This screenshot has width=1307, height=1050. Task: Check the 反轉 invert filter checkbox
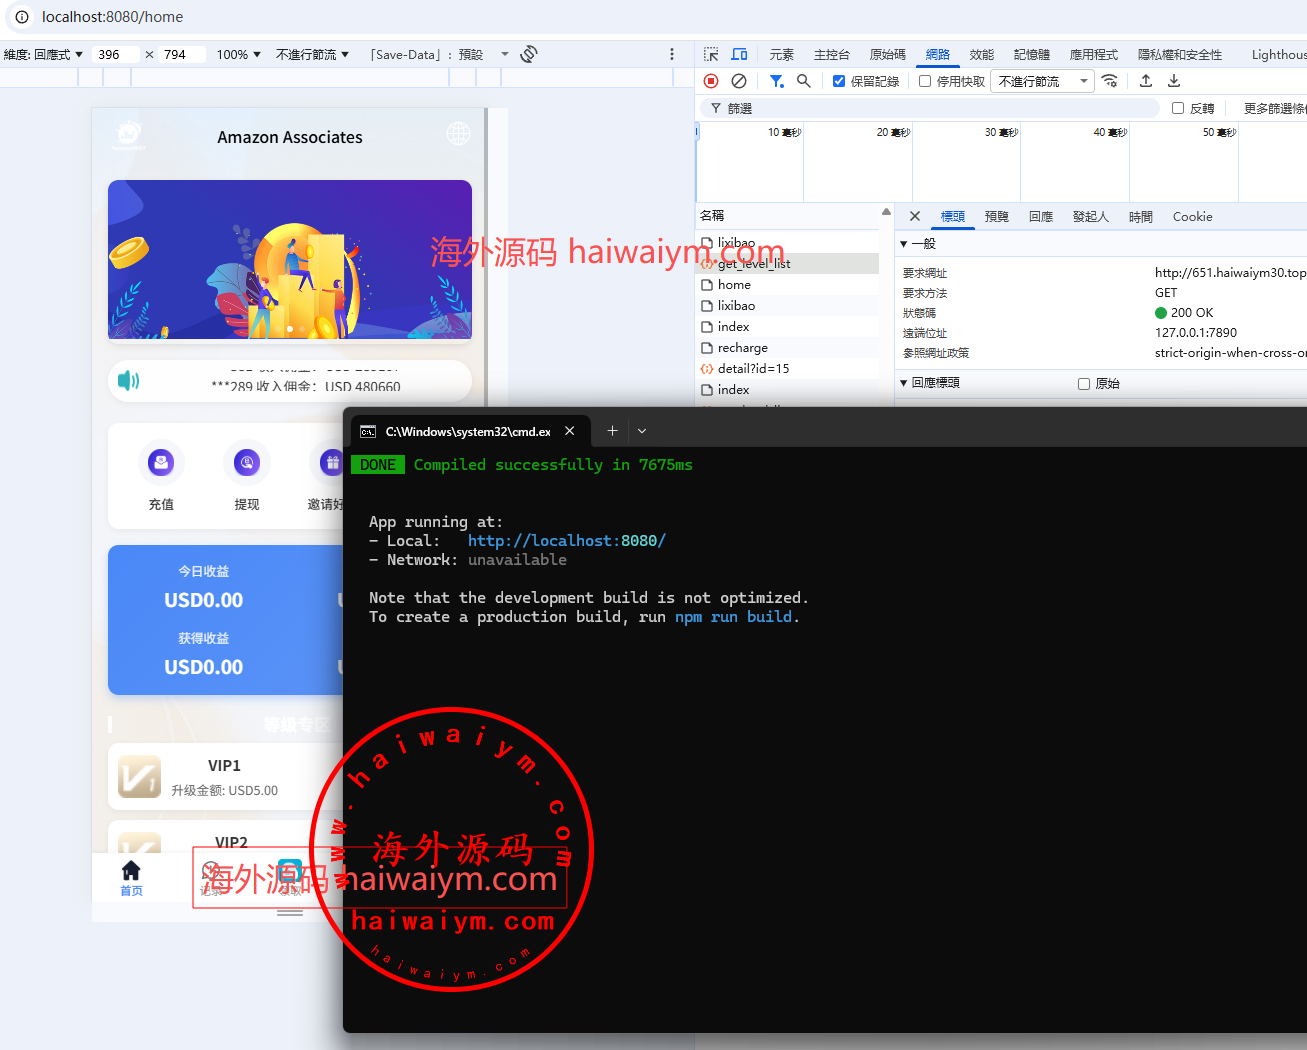point(1178,108)
